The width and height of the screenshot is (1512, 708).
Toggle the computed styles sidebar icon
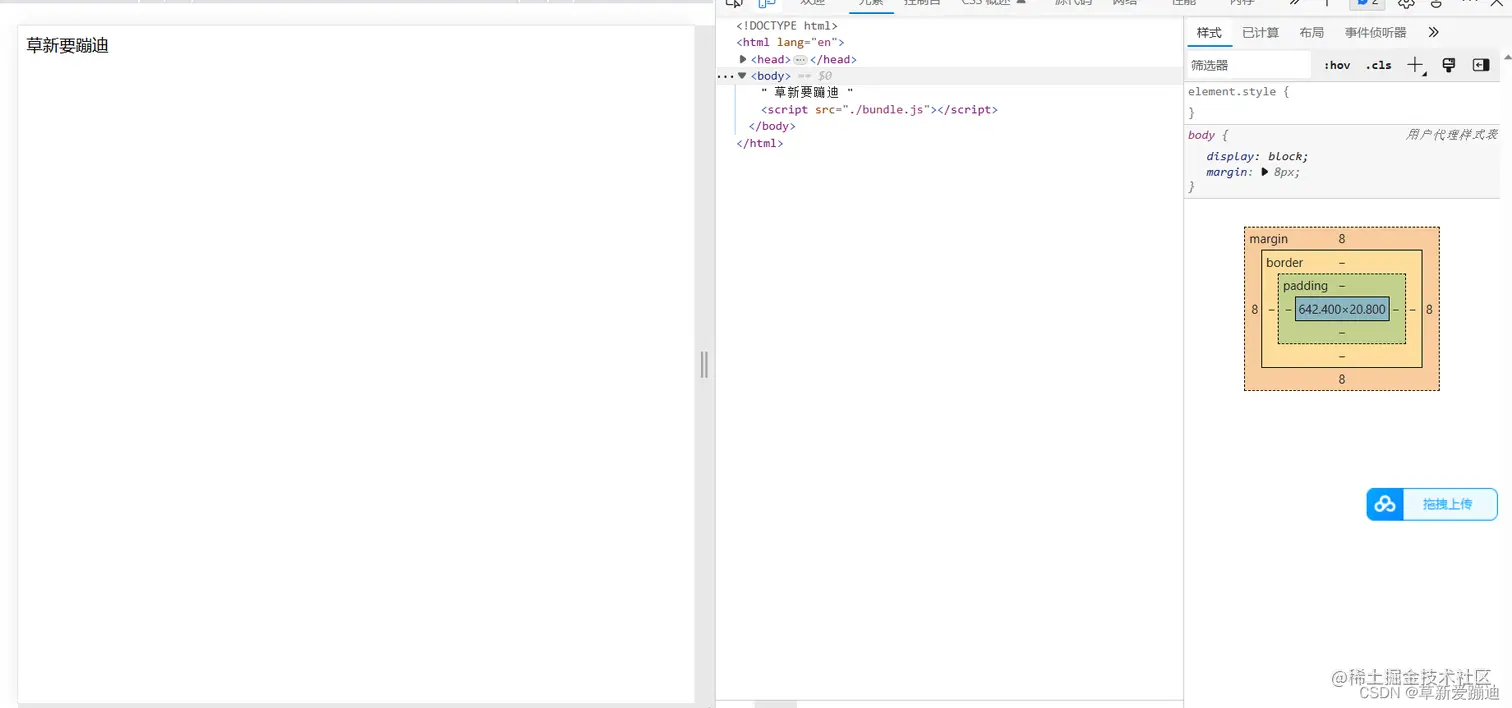[x=1481, y=65]
